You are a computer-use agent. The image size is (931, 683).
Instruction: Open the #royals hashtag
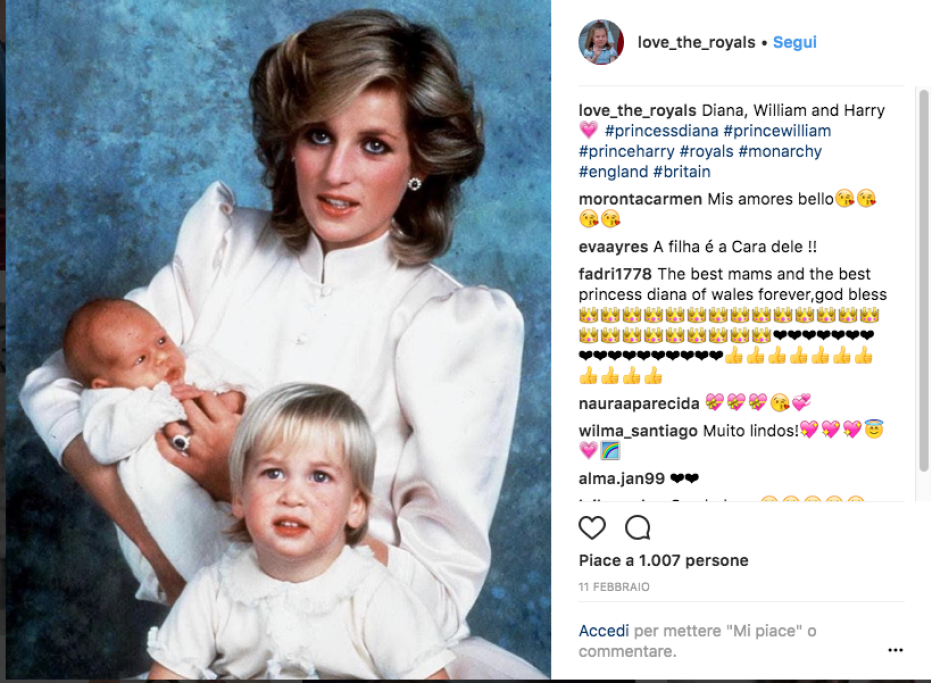(707, 151)
